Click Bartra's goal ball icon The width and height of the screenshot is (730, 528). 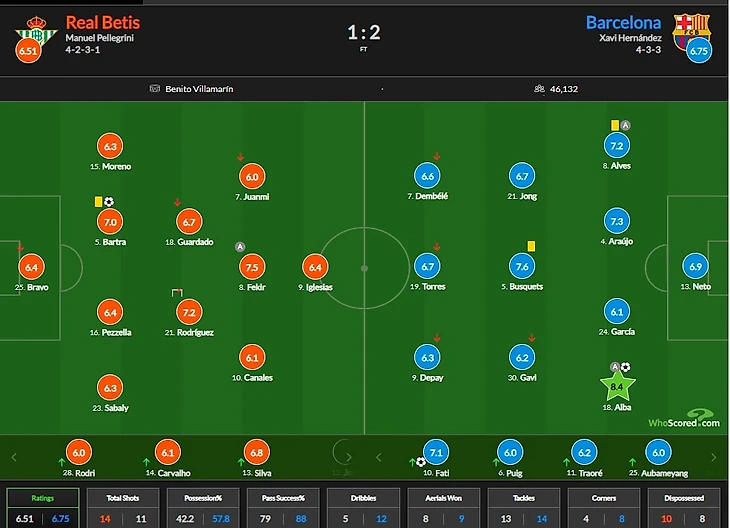pyautogui.click(x=109, y=202)
